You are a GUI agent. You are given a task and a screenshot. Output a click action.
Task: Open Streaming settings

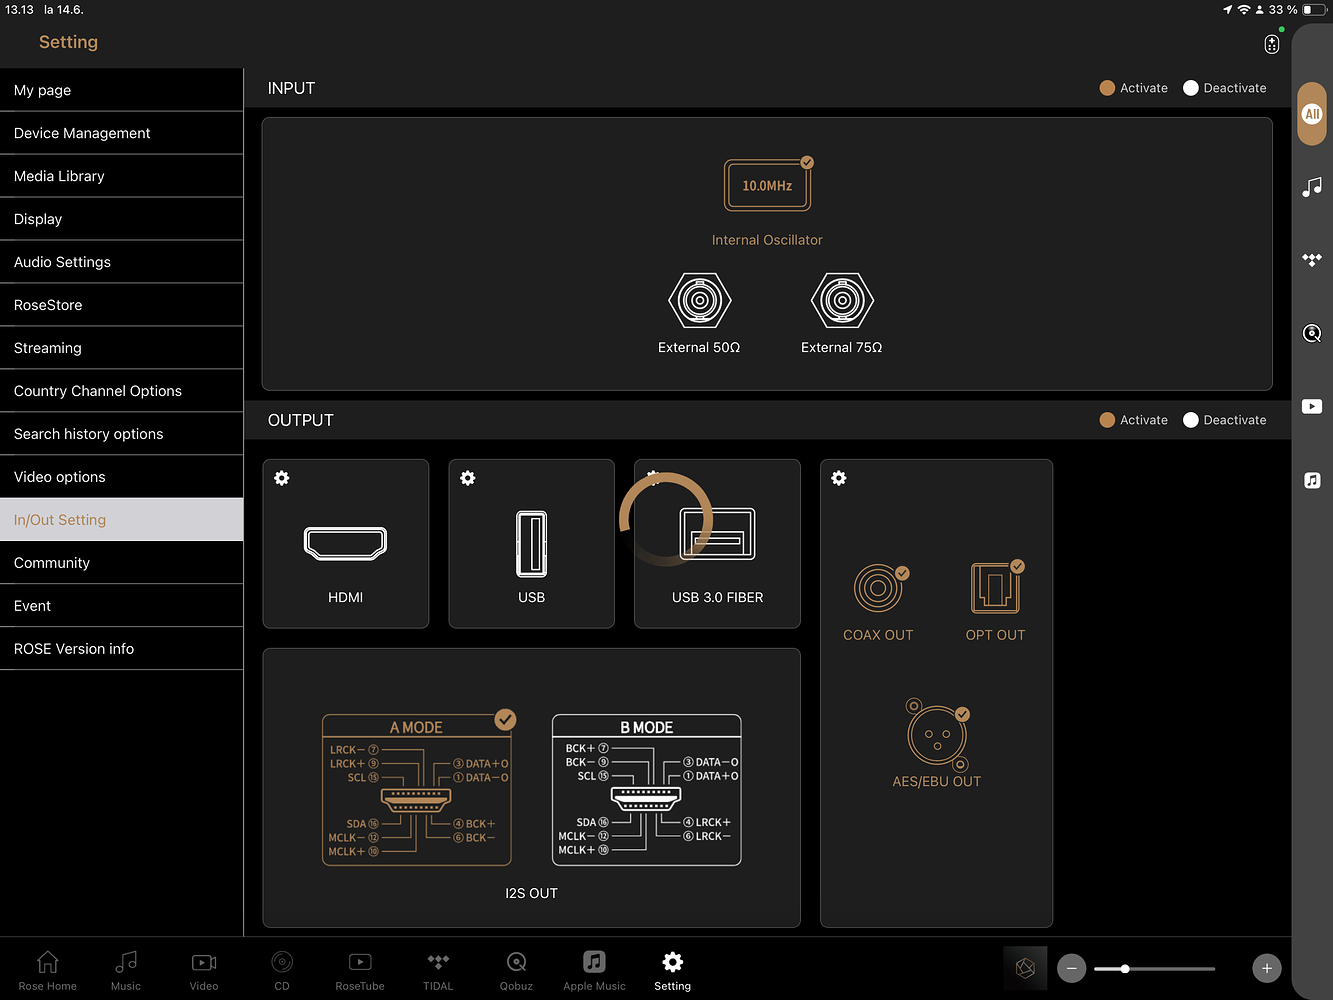click(121, 348)
